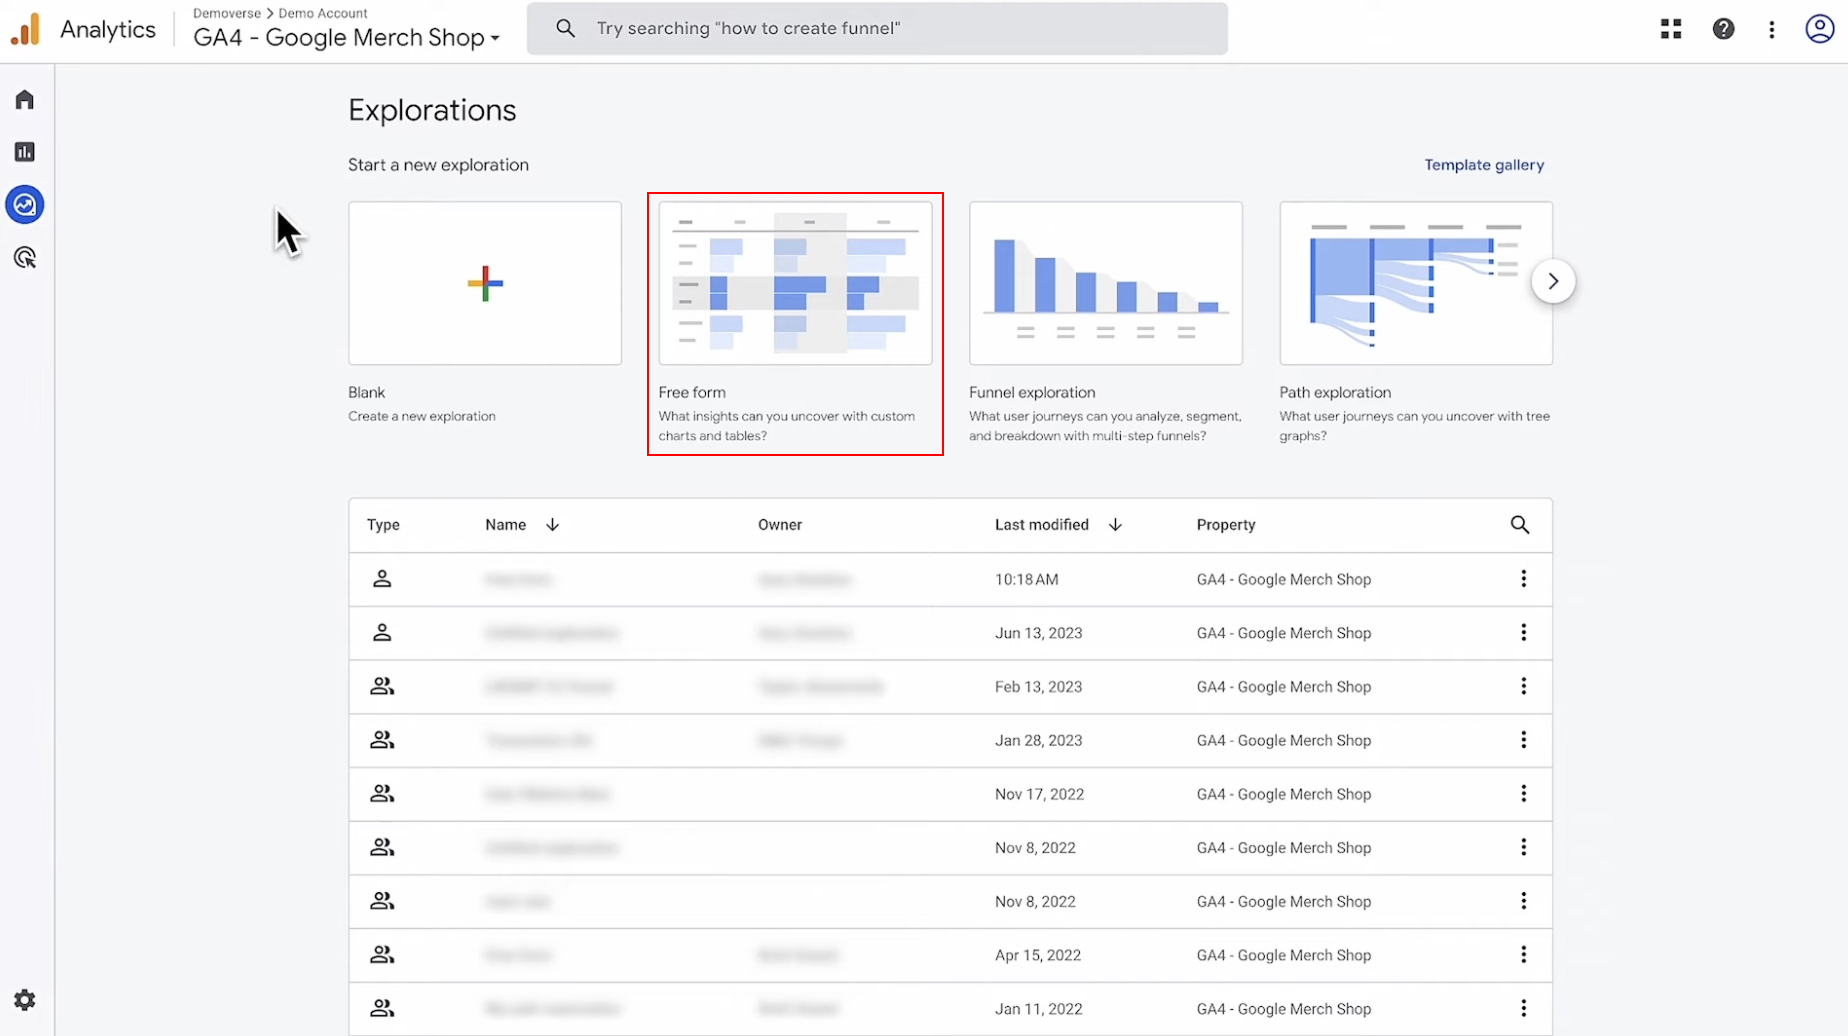Open the vertical three-dot menu in header
This screenshot has height=1036, width=1848.
(x=1771, y=29)
